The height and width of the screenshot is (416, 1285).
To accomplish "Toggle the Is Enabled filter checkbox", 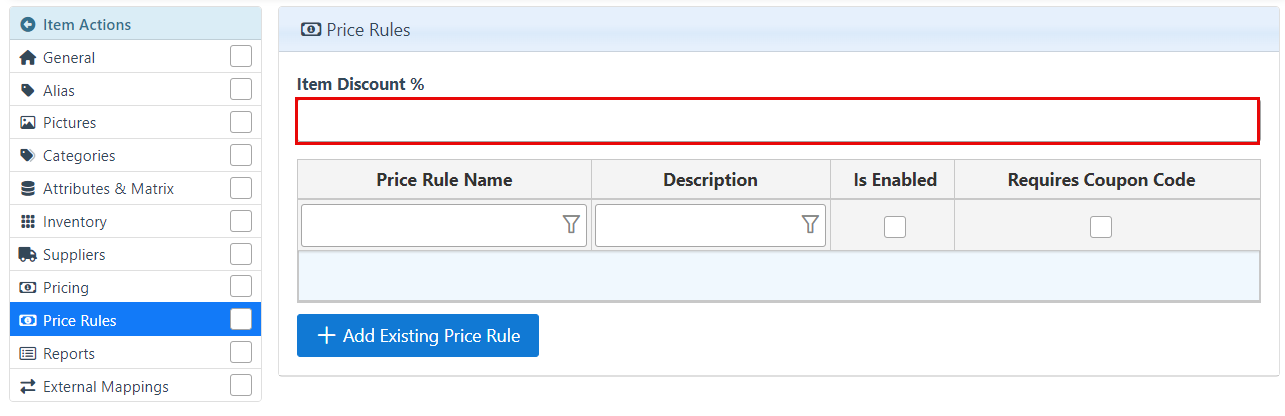I will [x=895, y=227].
